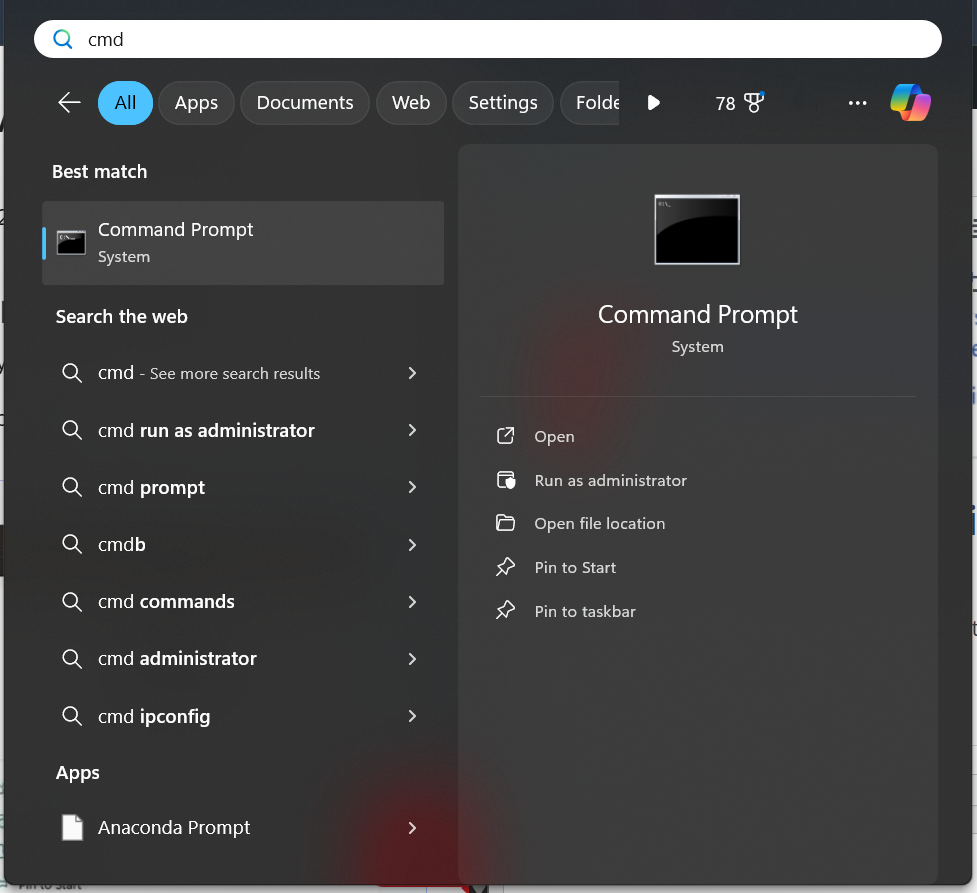Select the Web filter tab
977x893 pixels.
(x=411, y=103)
